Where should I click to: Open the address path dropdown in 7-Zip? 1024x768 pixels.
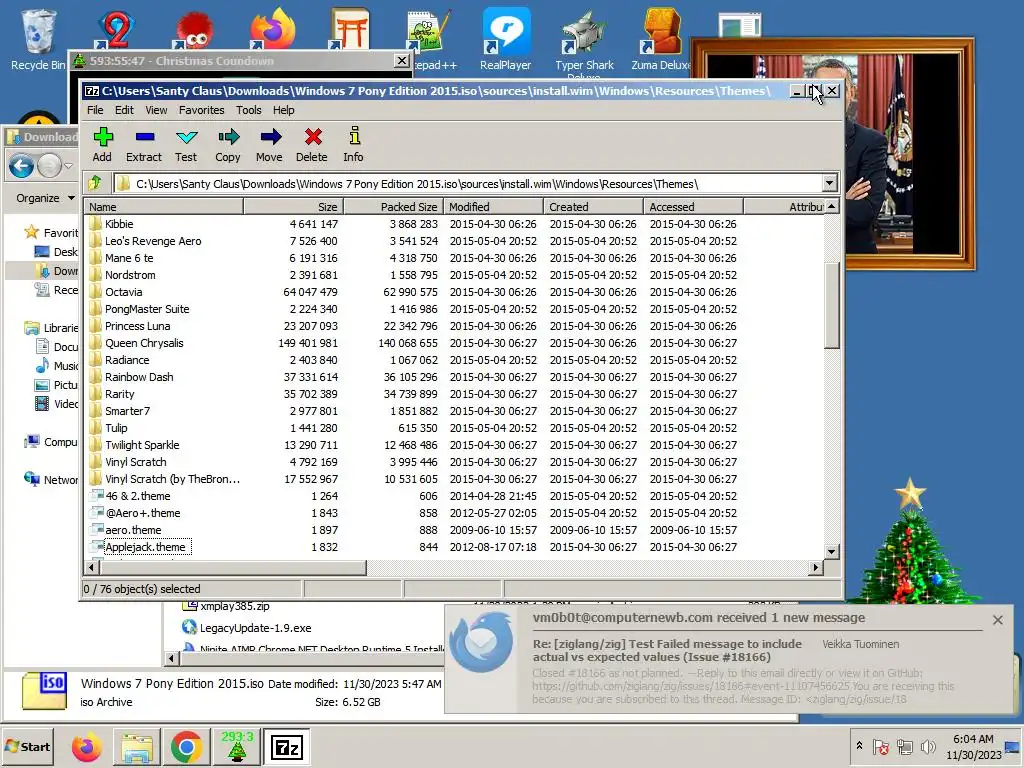(x=829, y=184)
